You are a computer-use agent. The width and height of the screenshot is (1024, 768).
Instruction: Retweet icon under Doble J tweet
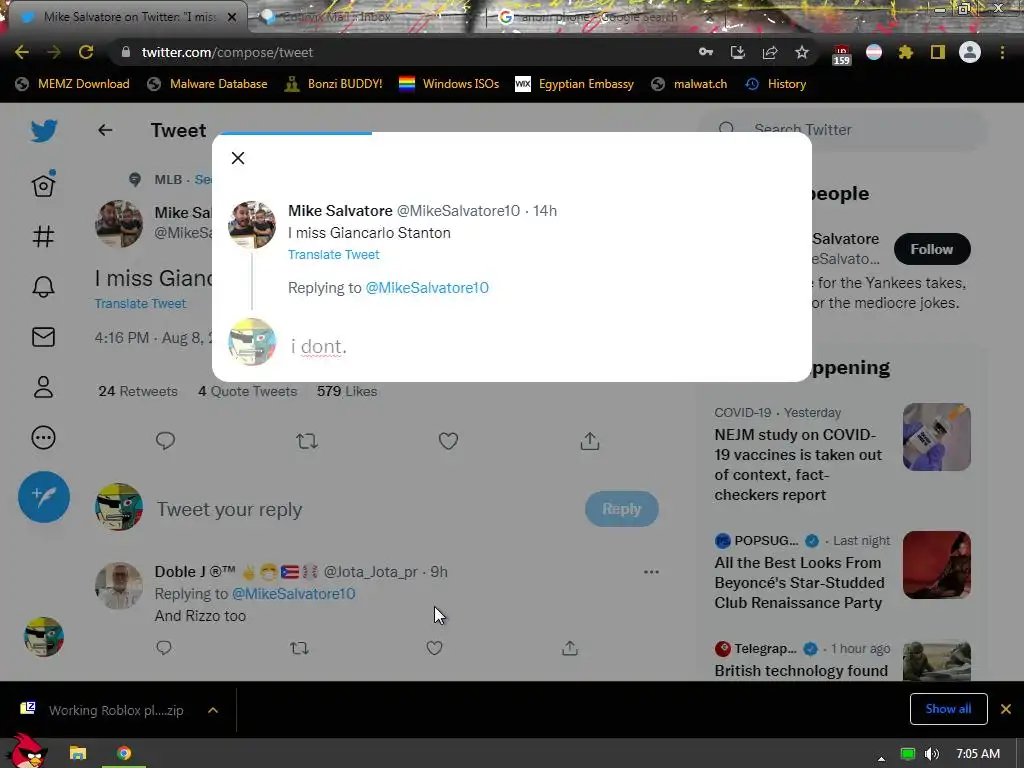click(x=299, y=648)
